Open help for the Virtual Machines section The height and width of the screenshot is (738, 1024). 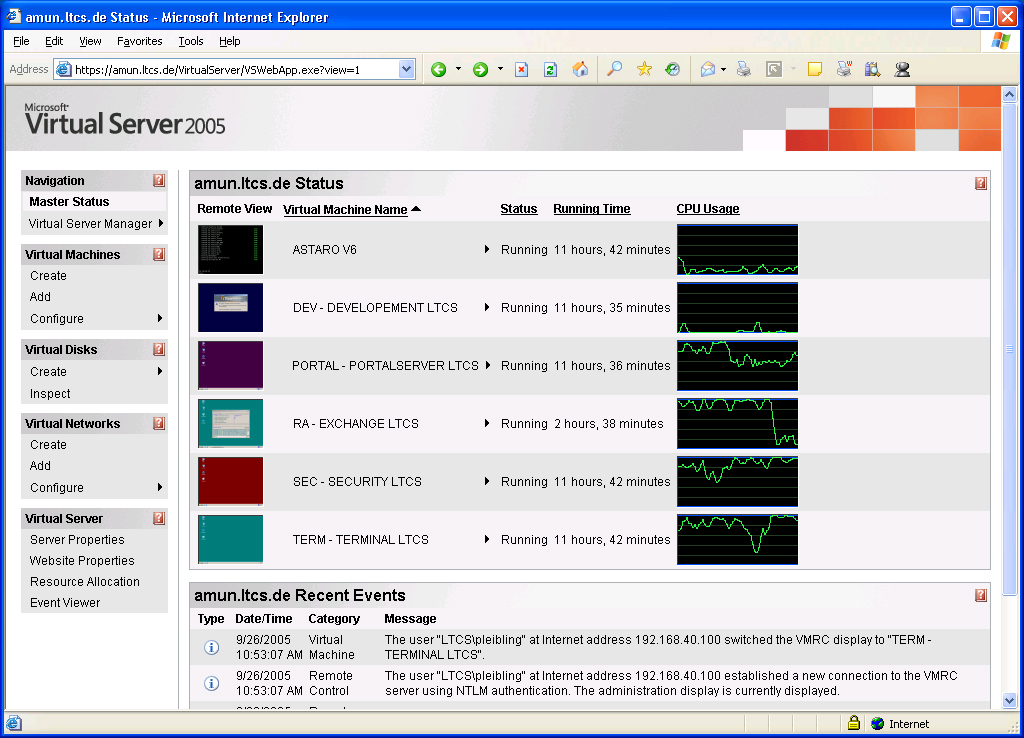tap(158, 254)
